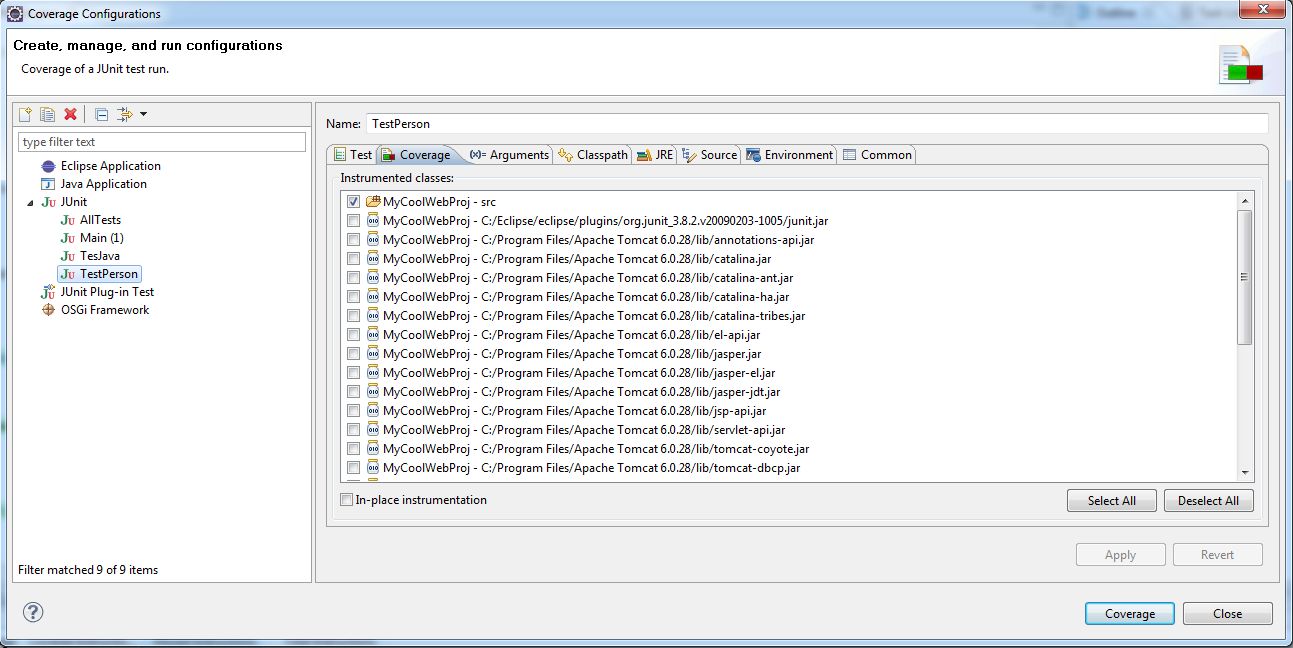Click the Filter launch configurations icon

[x=125, y=114]
